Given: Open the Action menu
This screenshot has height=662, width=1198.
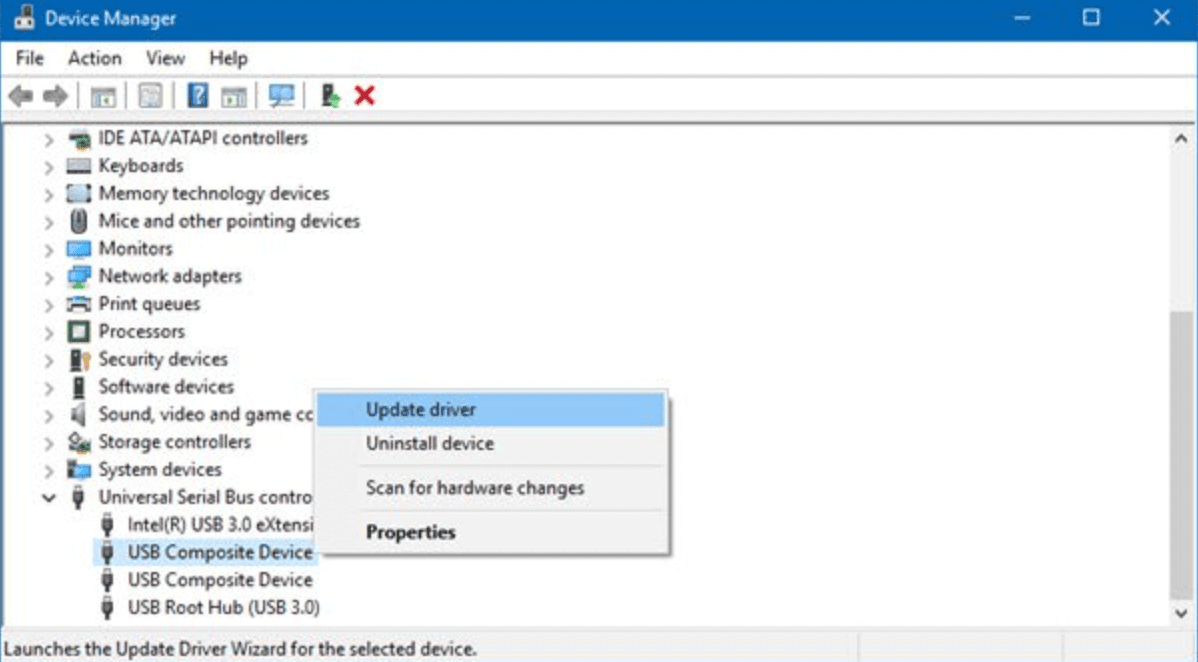Looking at the screenshot, I should tap(94, 58).
